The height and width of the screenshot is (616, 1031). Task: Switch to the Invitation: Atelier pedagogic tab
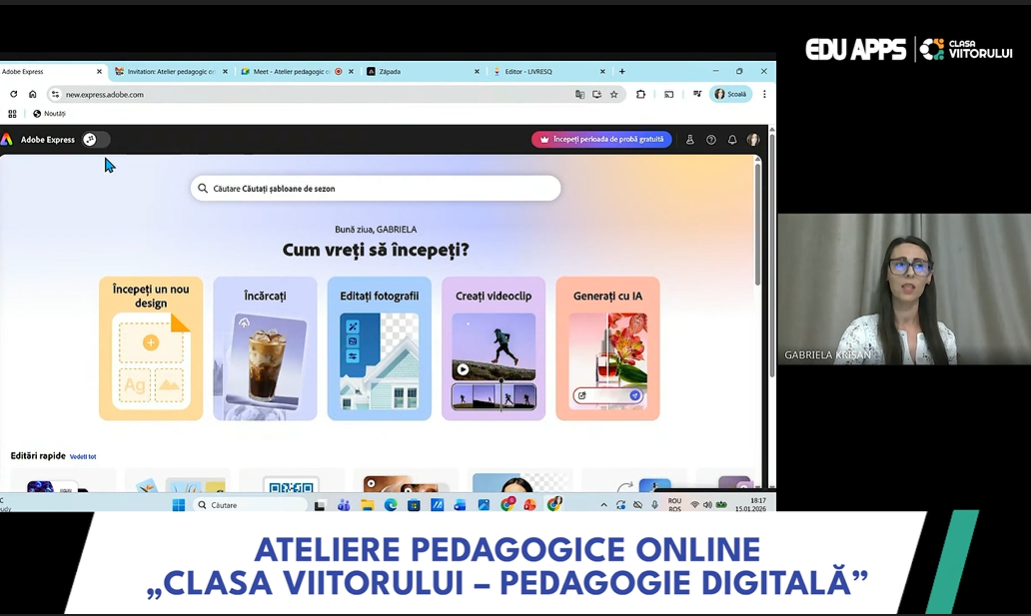click(x=170, y=72)
